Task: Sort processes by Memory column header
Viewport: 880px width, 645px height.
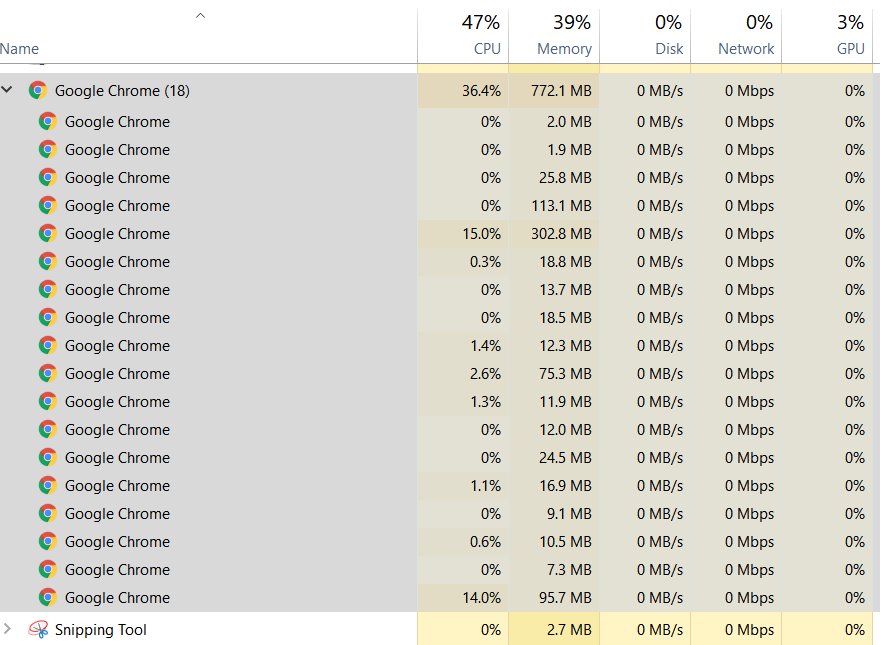Action: [554, 35]
